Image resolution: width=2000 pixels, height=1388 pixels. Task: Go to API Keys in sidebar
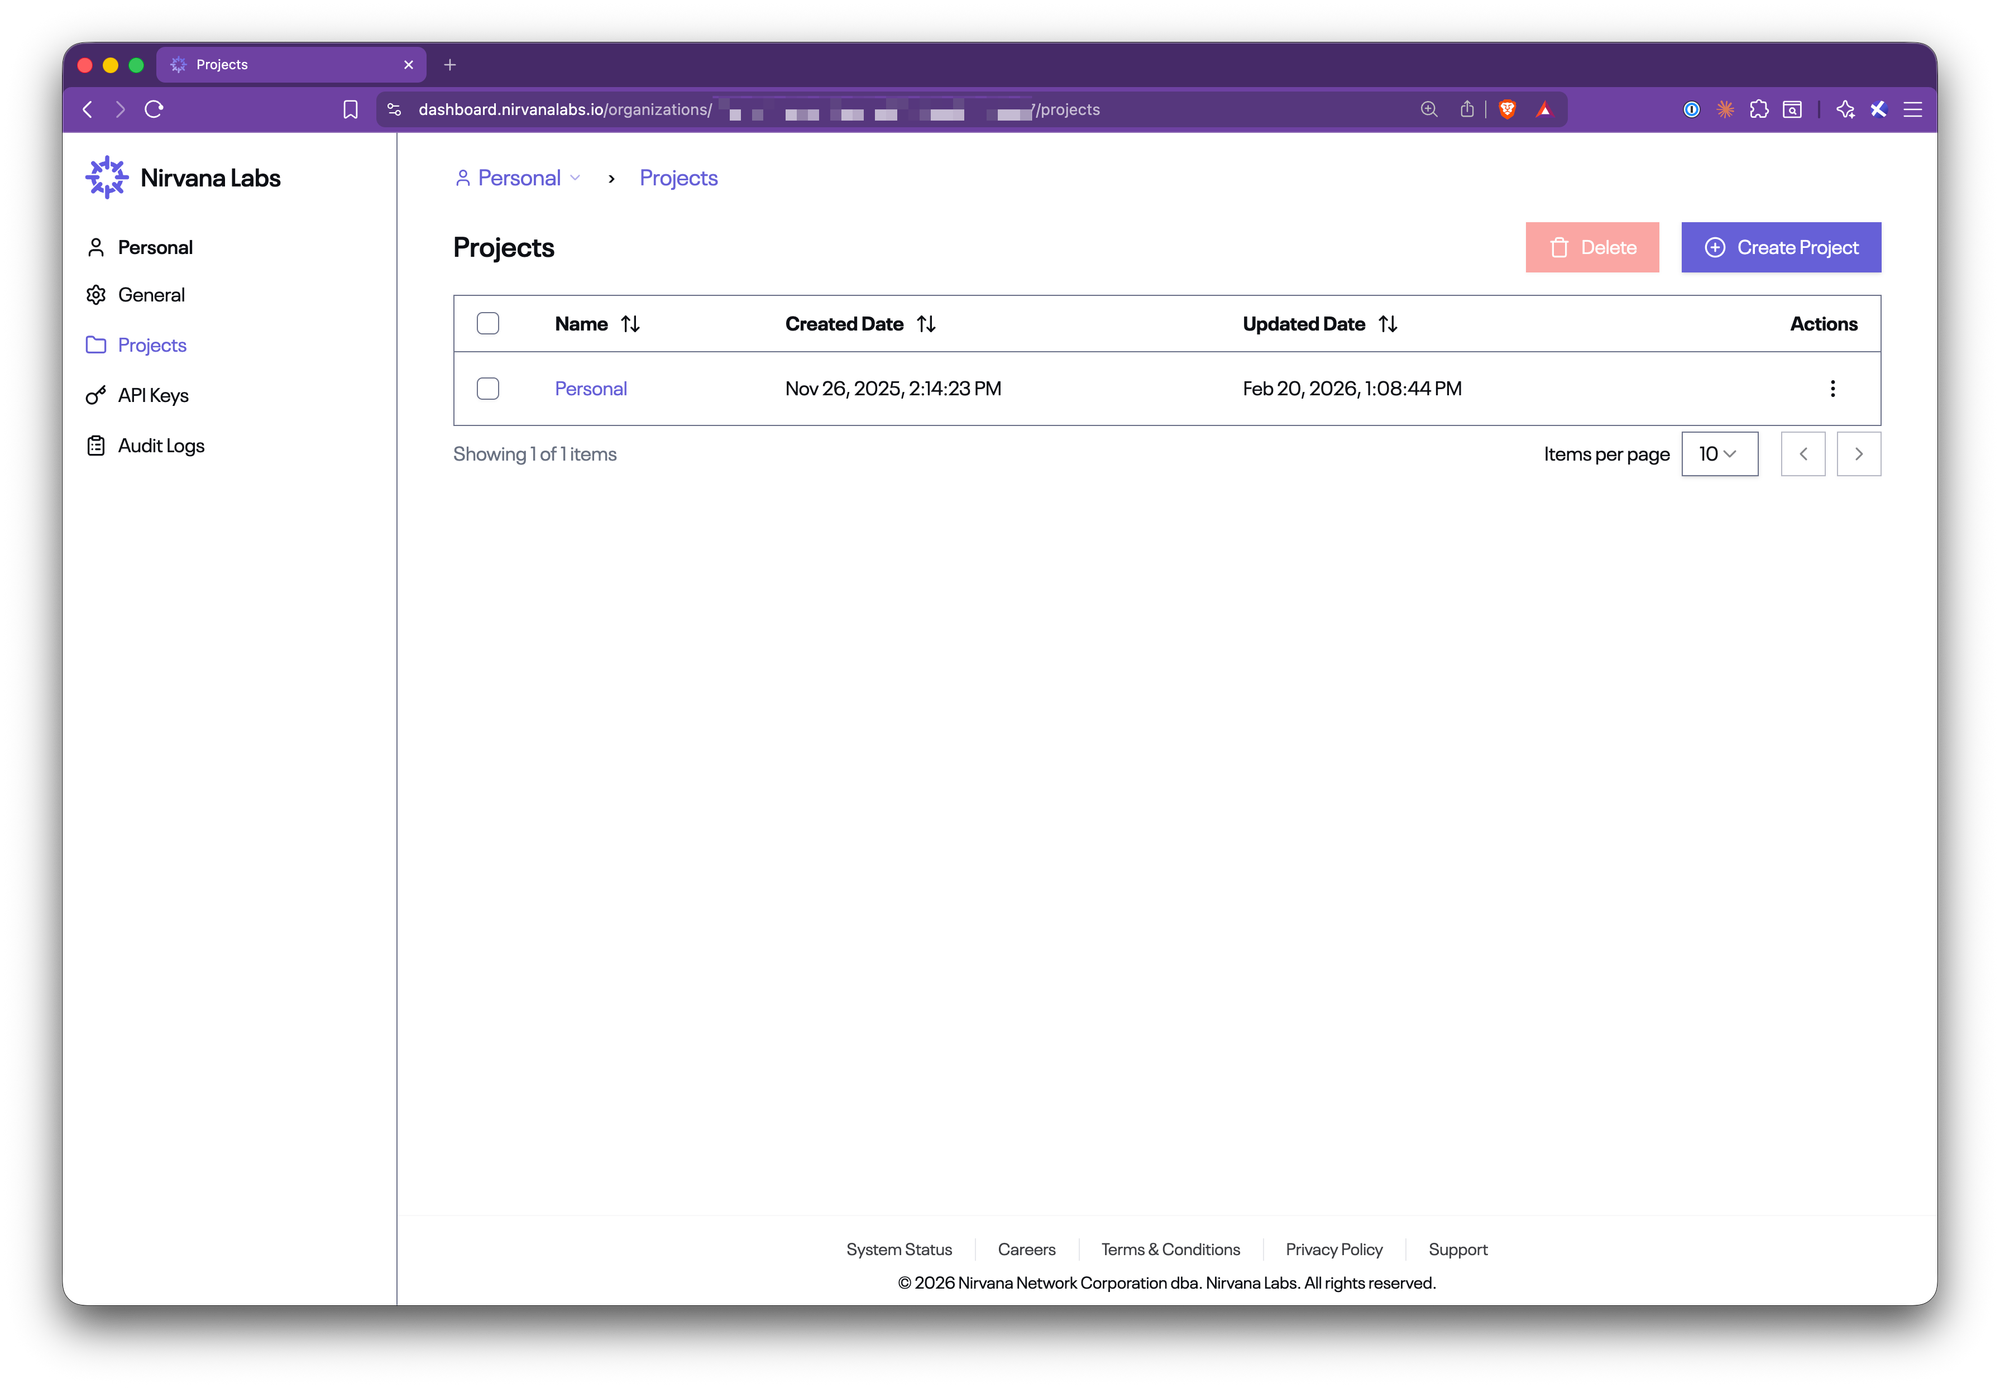click(152, 396)
